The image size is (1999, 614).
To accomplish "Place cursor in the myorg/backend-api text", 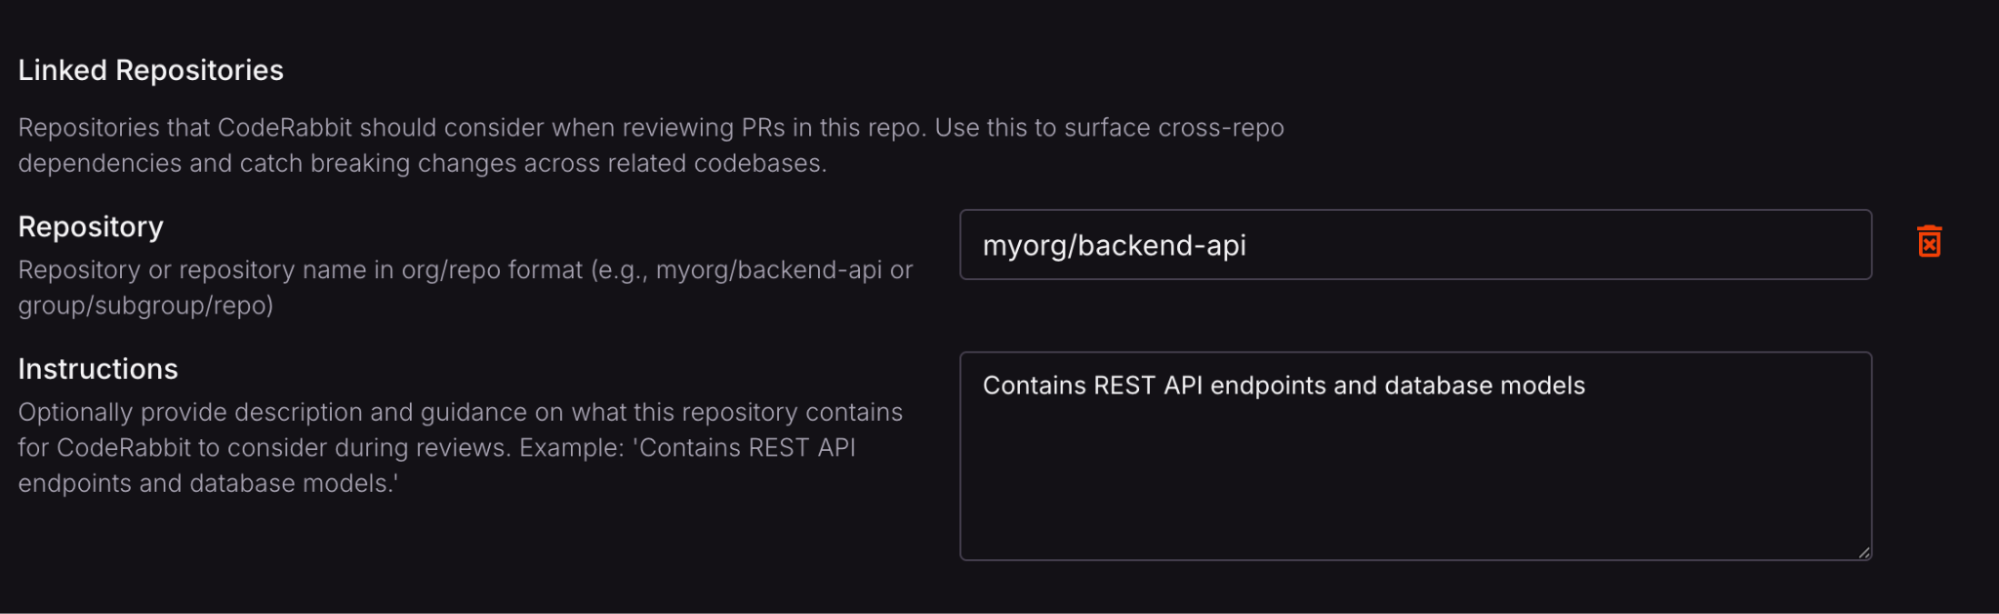I will pyautogui.click(x=1114, y=246).
